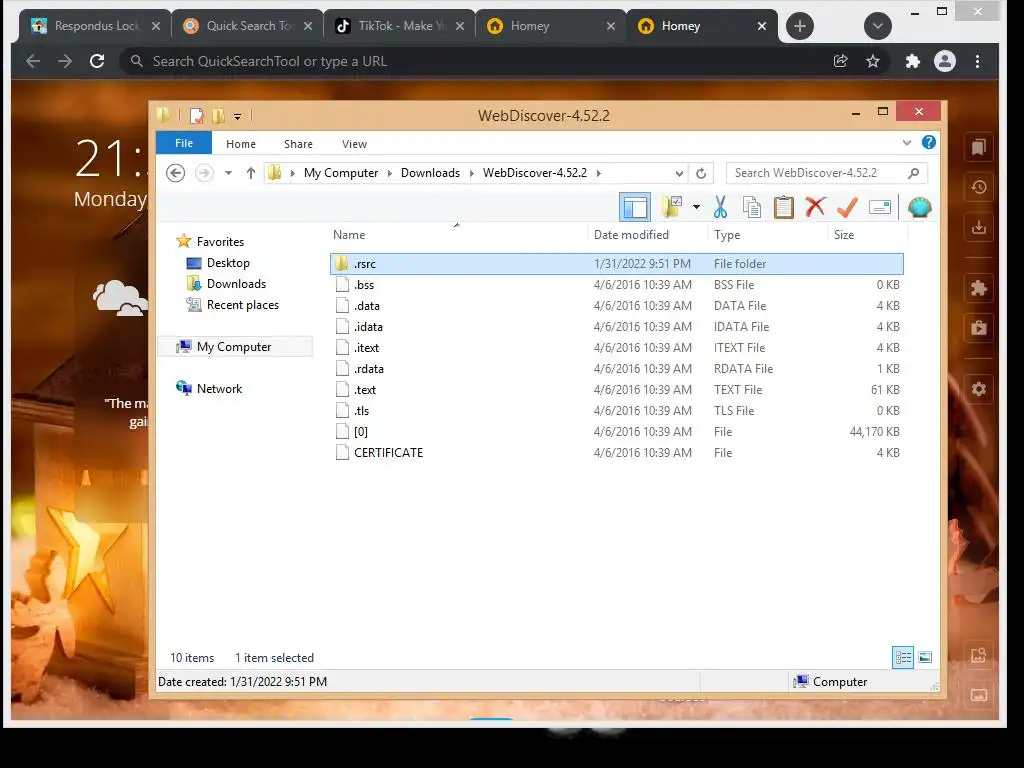The image size is (1024, 768).
Task: Open the tab search dropdown in browser
Action: point(878,26)
